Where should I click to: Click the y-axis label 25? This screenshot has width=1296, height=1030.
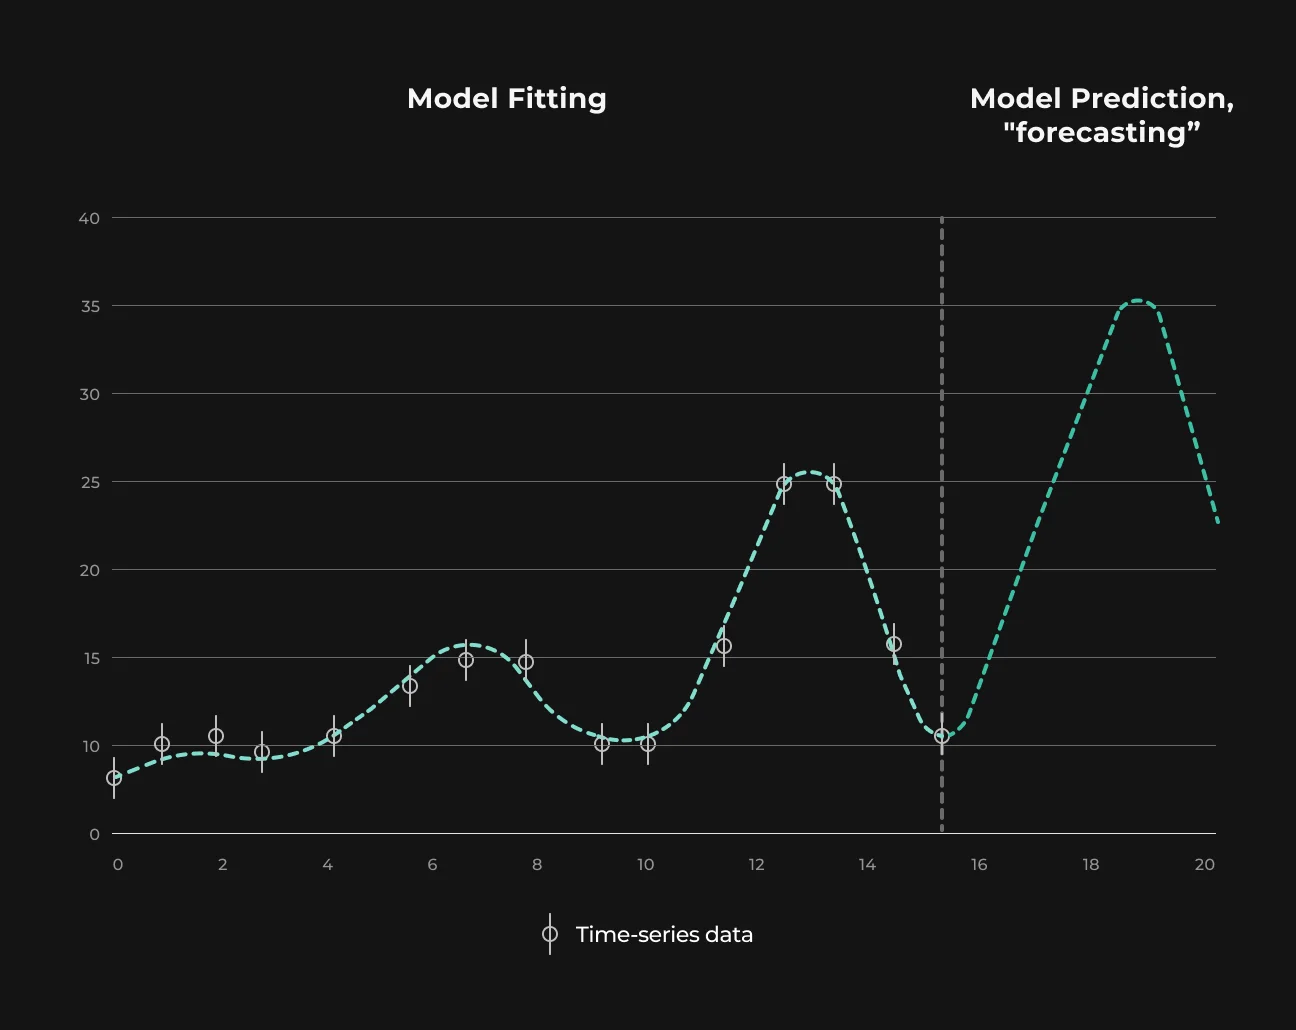[90, 482]
